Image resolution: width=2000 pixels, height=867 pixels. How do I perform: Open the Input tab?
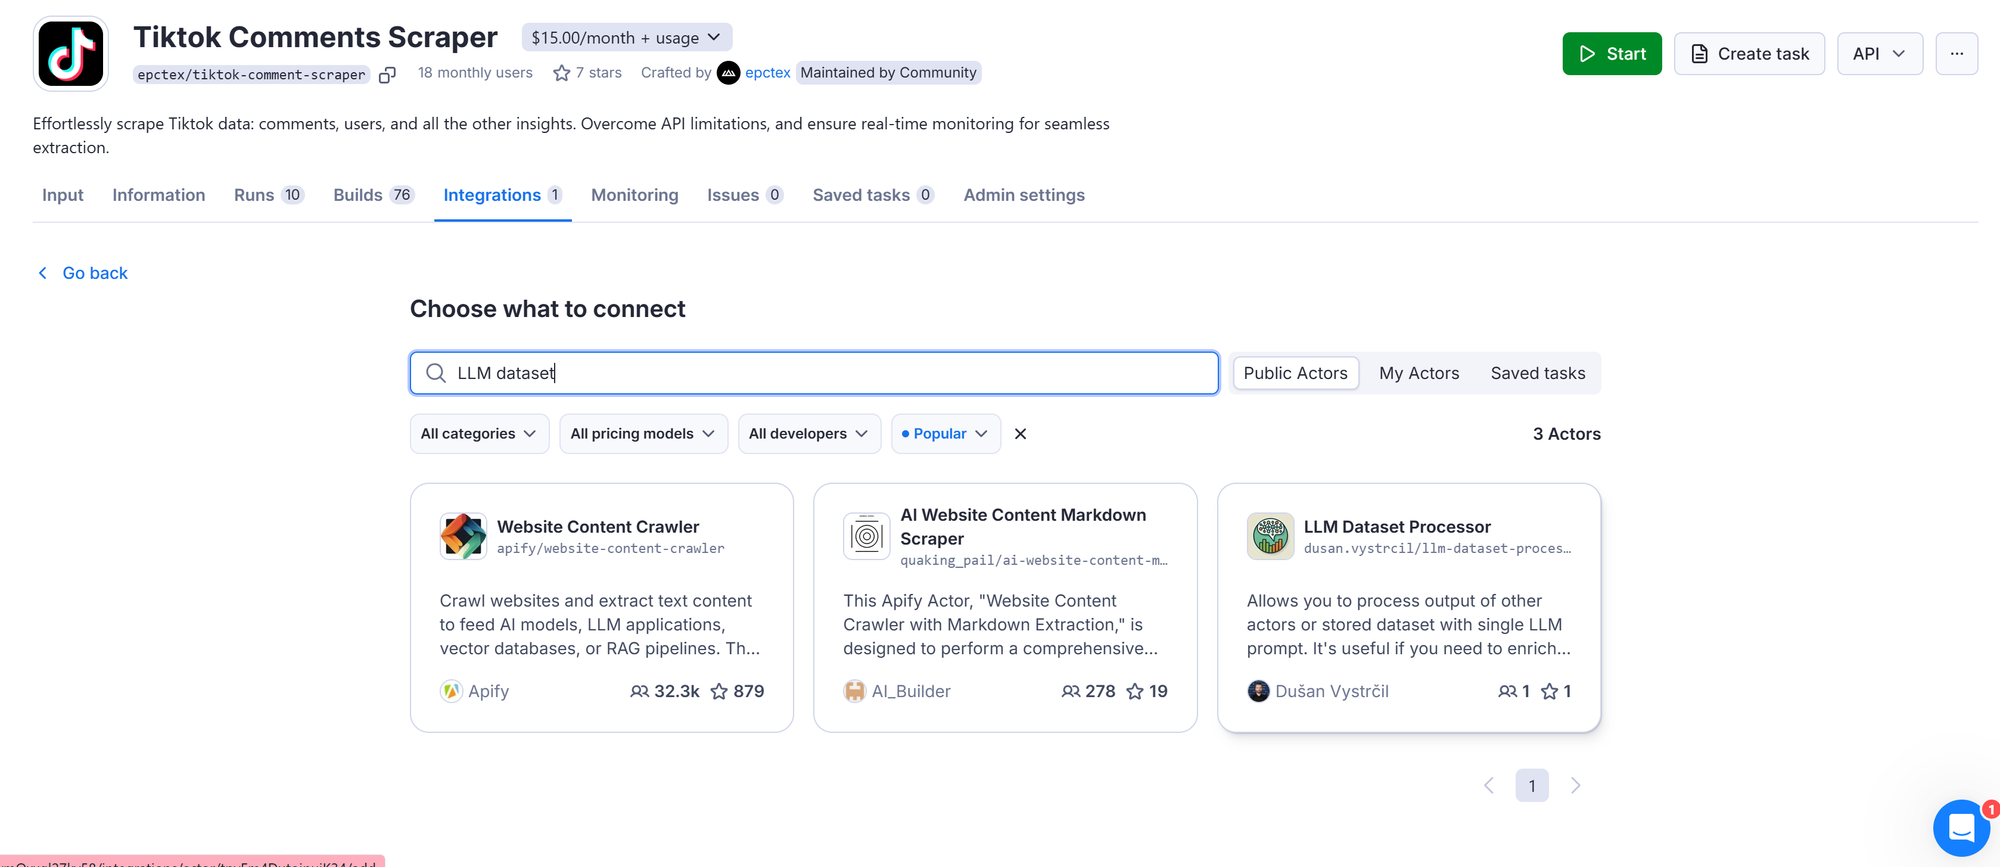(x=63, y=195)
